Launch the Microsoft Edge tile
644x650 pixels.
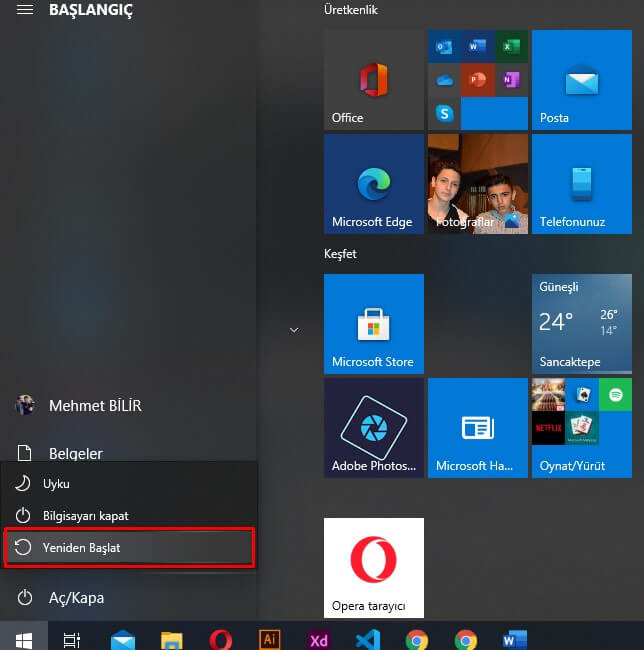point(374,184)
